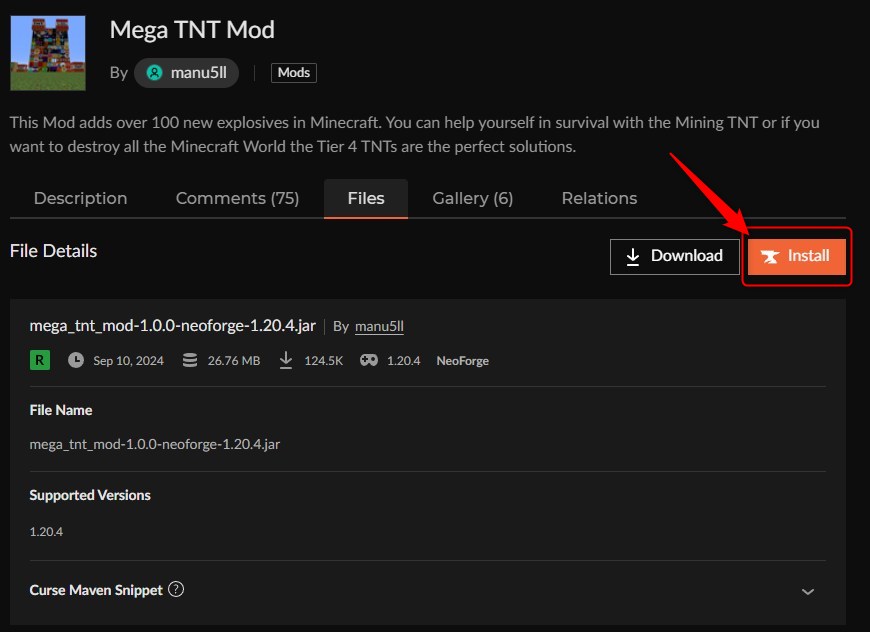The image size is (870, 632).
Task: Click the manu5ll link next to the file name
Action: coord(379,326)
